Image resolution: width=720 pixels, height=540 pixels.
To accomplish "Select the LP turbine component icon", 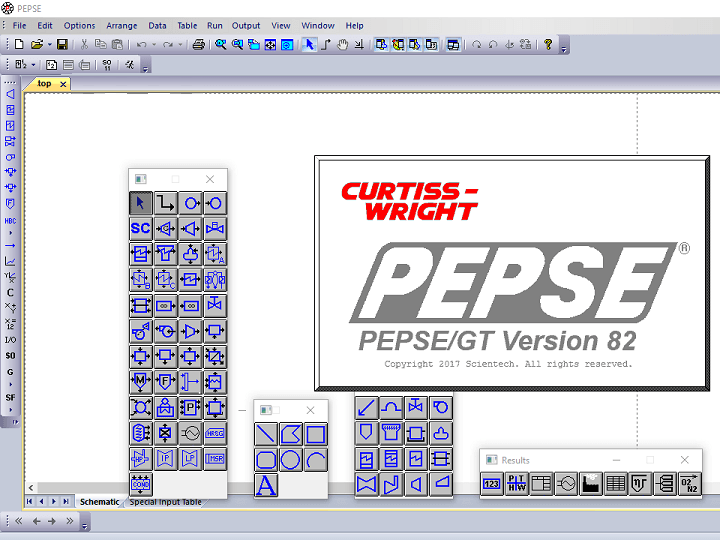I will [x=190, y=458].
